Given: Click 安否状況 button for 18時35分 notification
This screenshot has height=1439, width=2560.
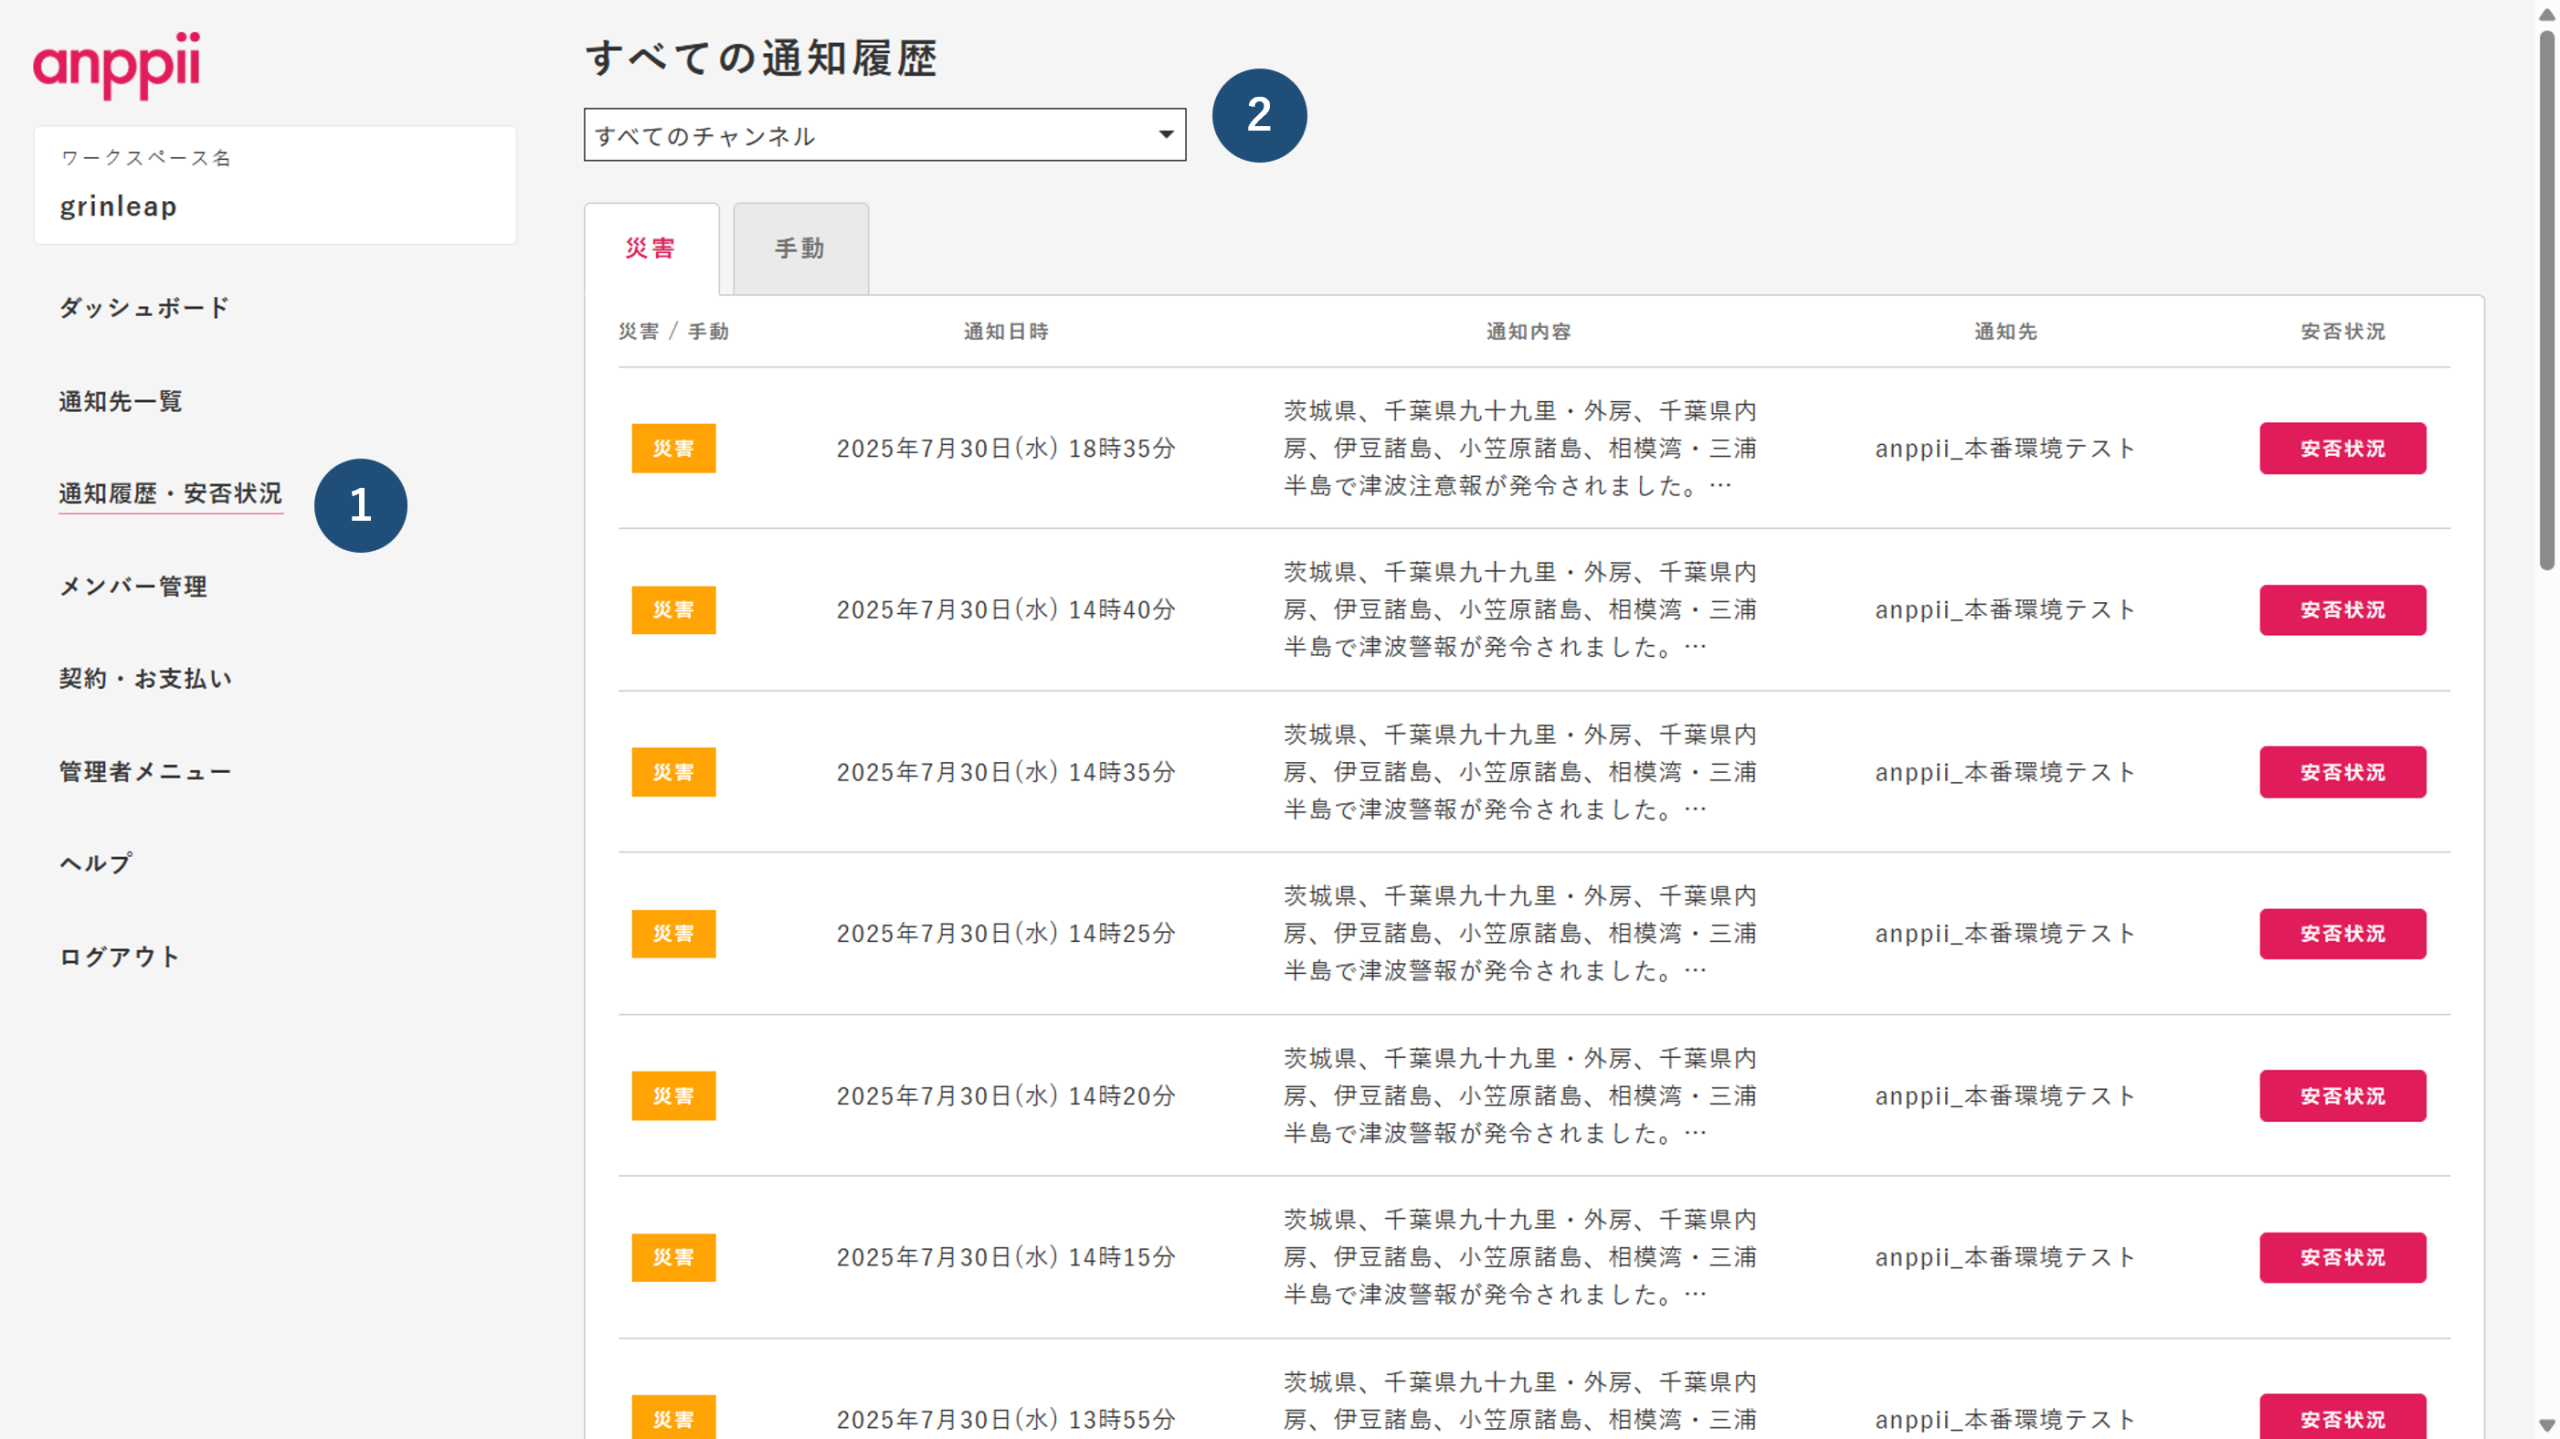Looking at the screenshot, I should point(2341,448).
